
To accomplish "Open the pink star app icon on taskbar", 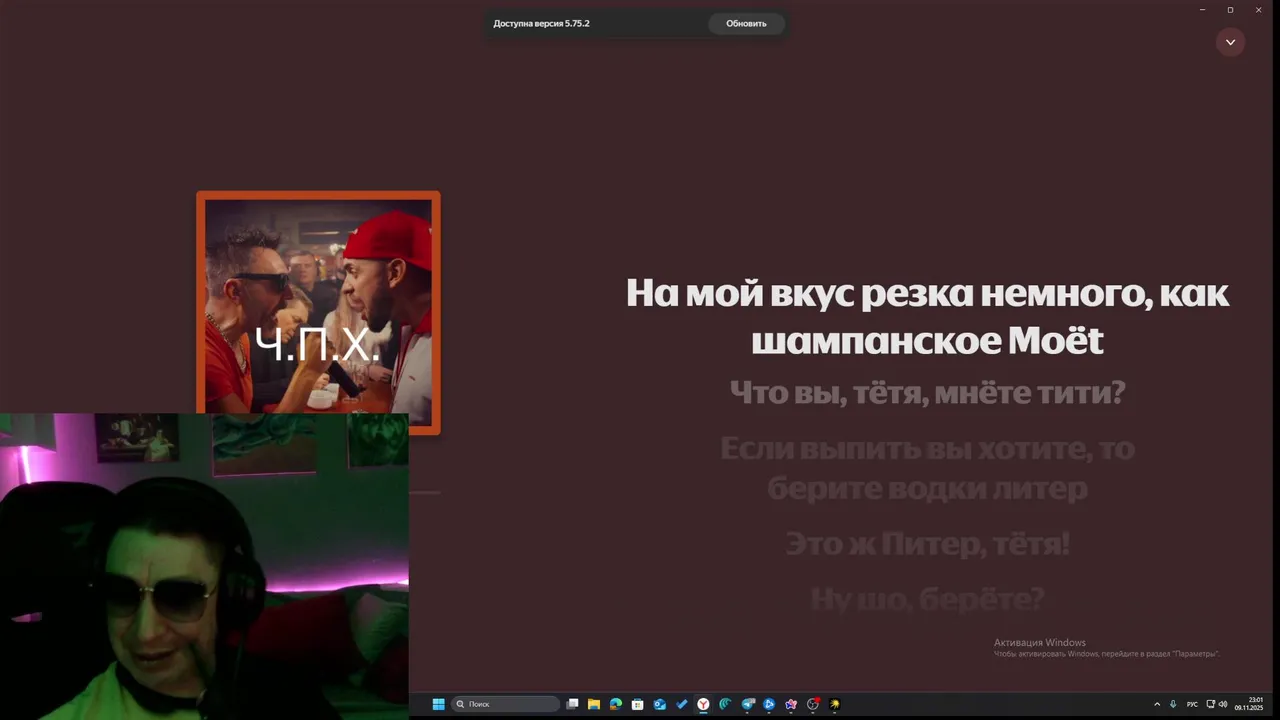I will coord(791,704).
